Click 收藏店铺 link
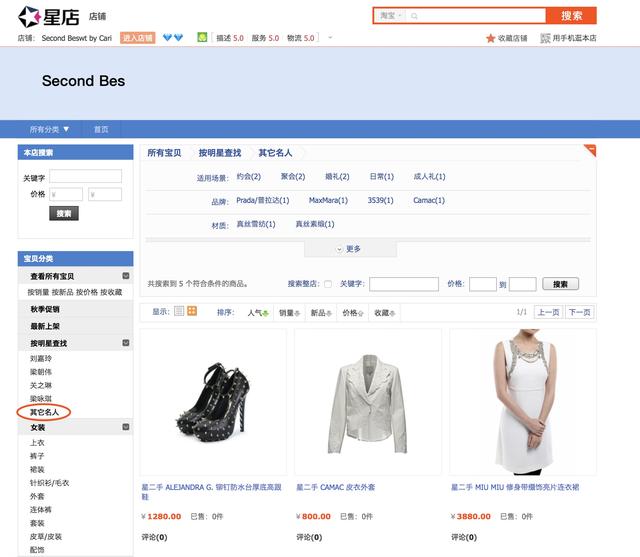Viewport: 640px width, 557px height. click(512, 38)
